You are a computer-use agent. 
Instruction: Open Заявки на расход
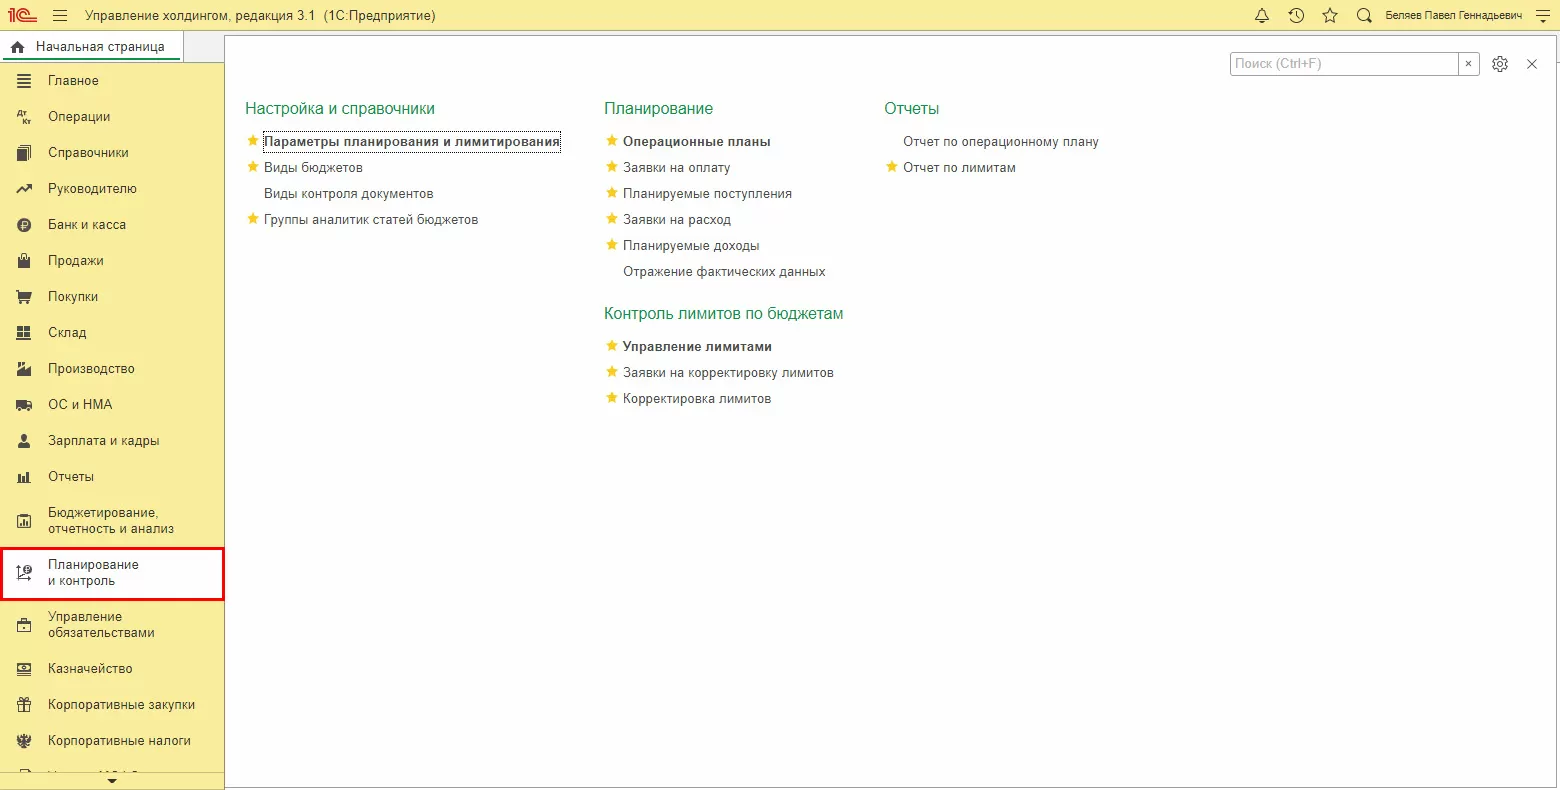(677, 220)
